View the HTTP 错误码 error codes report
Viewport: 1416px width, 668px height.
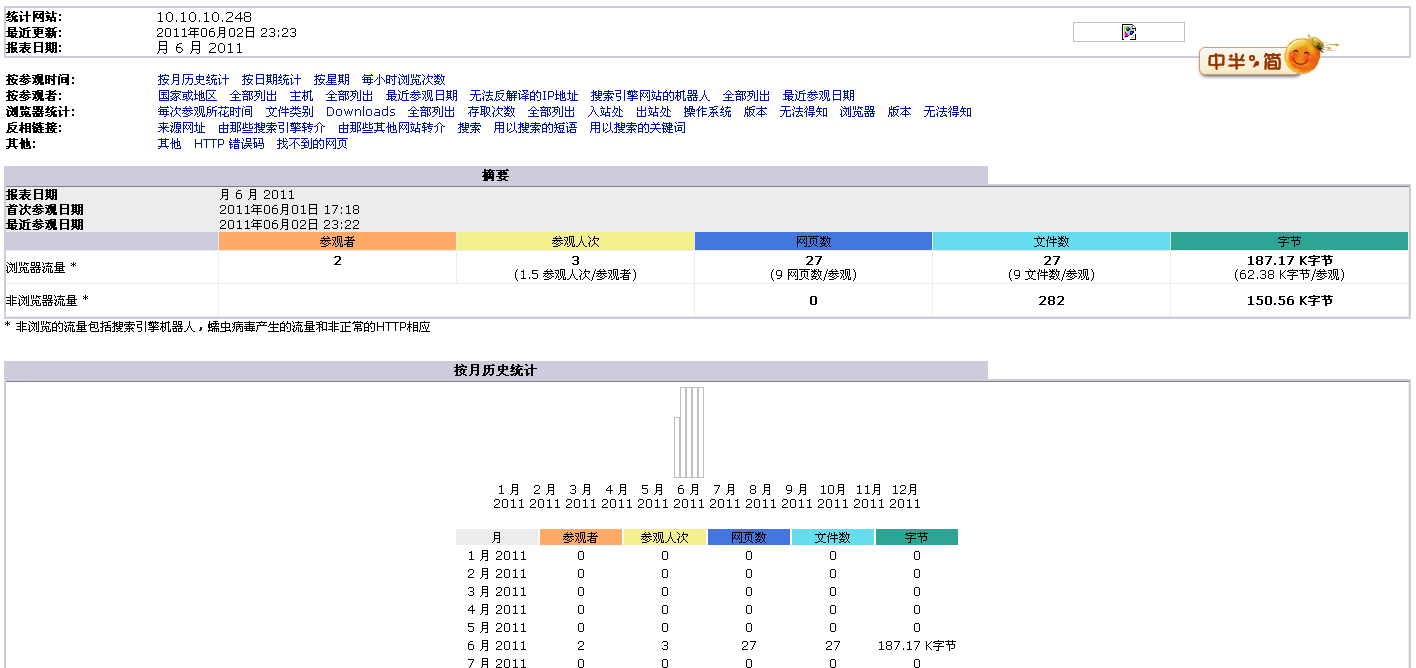(229, 143)
